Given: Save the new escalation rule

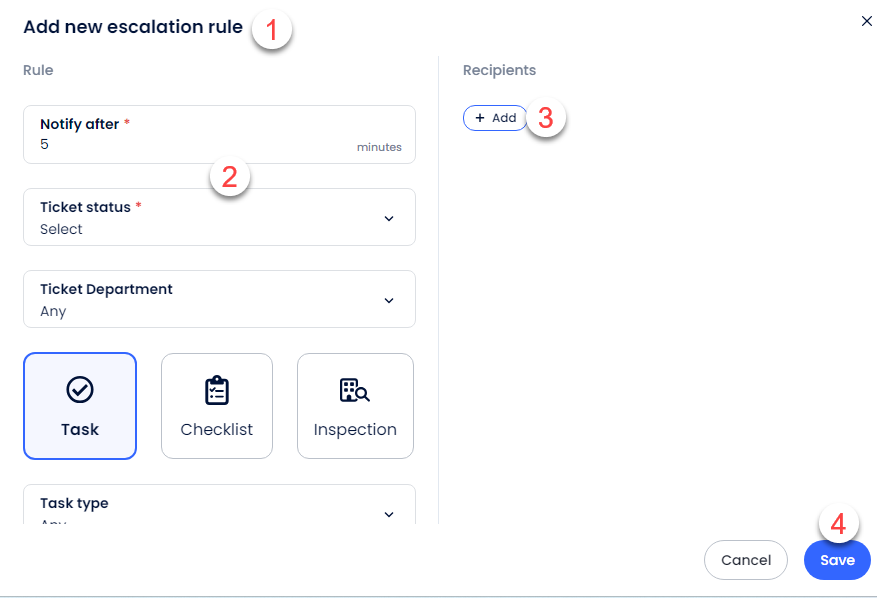Looking at the screenshot, I should point(837,560).
